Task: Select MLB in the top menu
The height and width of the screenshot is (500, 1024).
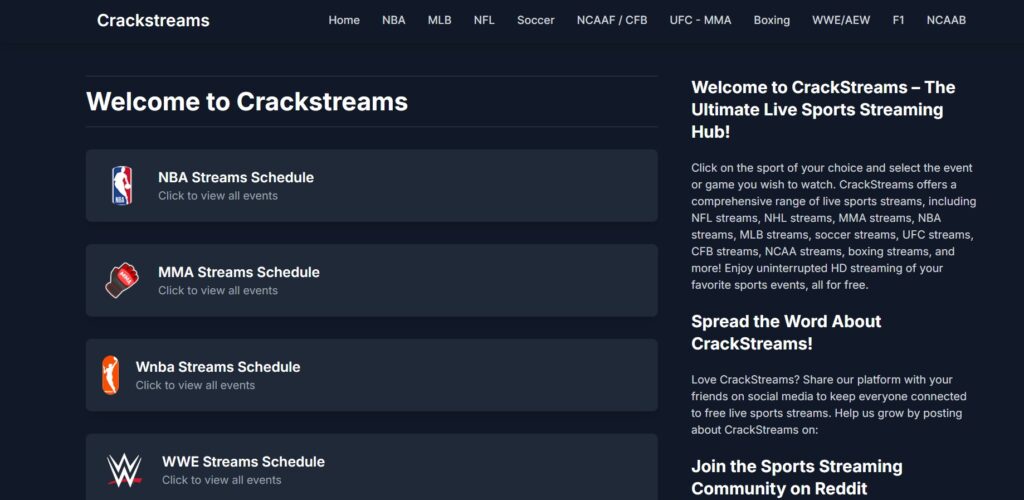Action: 440,20
